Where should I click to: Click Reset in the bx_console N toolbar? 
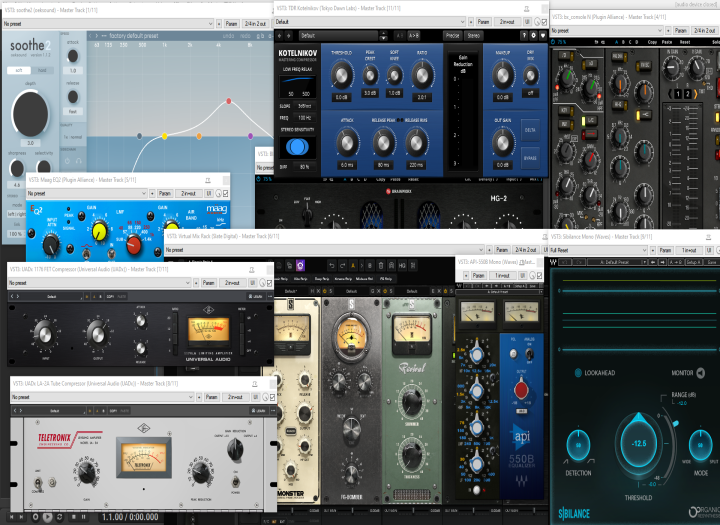(x=685, y=42)
